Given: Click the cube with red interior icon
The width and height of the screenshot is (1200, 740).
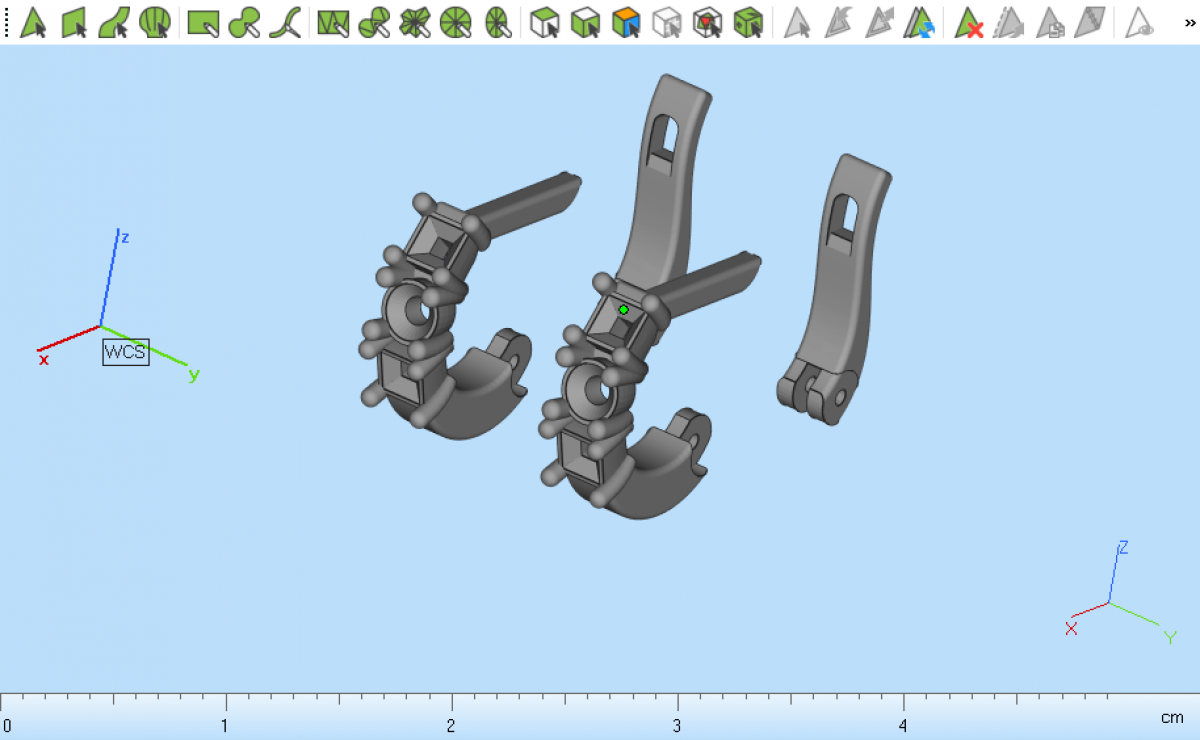Looking at the screenshot, I should tap(708, 22).
